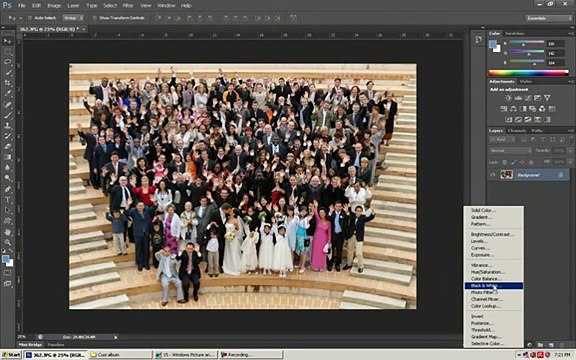This screenshot has width=576, height=360.
Task: Open the layer Kind filter dropdown
Action: tap(503, 140)
